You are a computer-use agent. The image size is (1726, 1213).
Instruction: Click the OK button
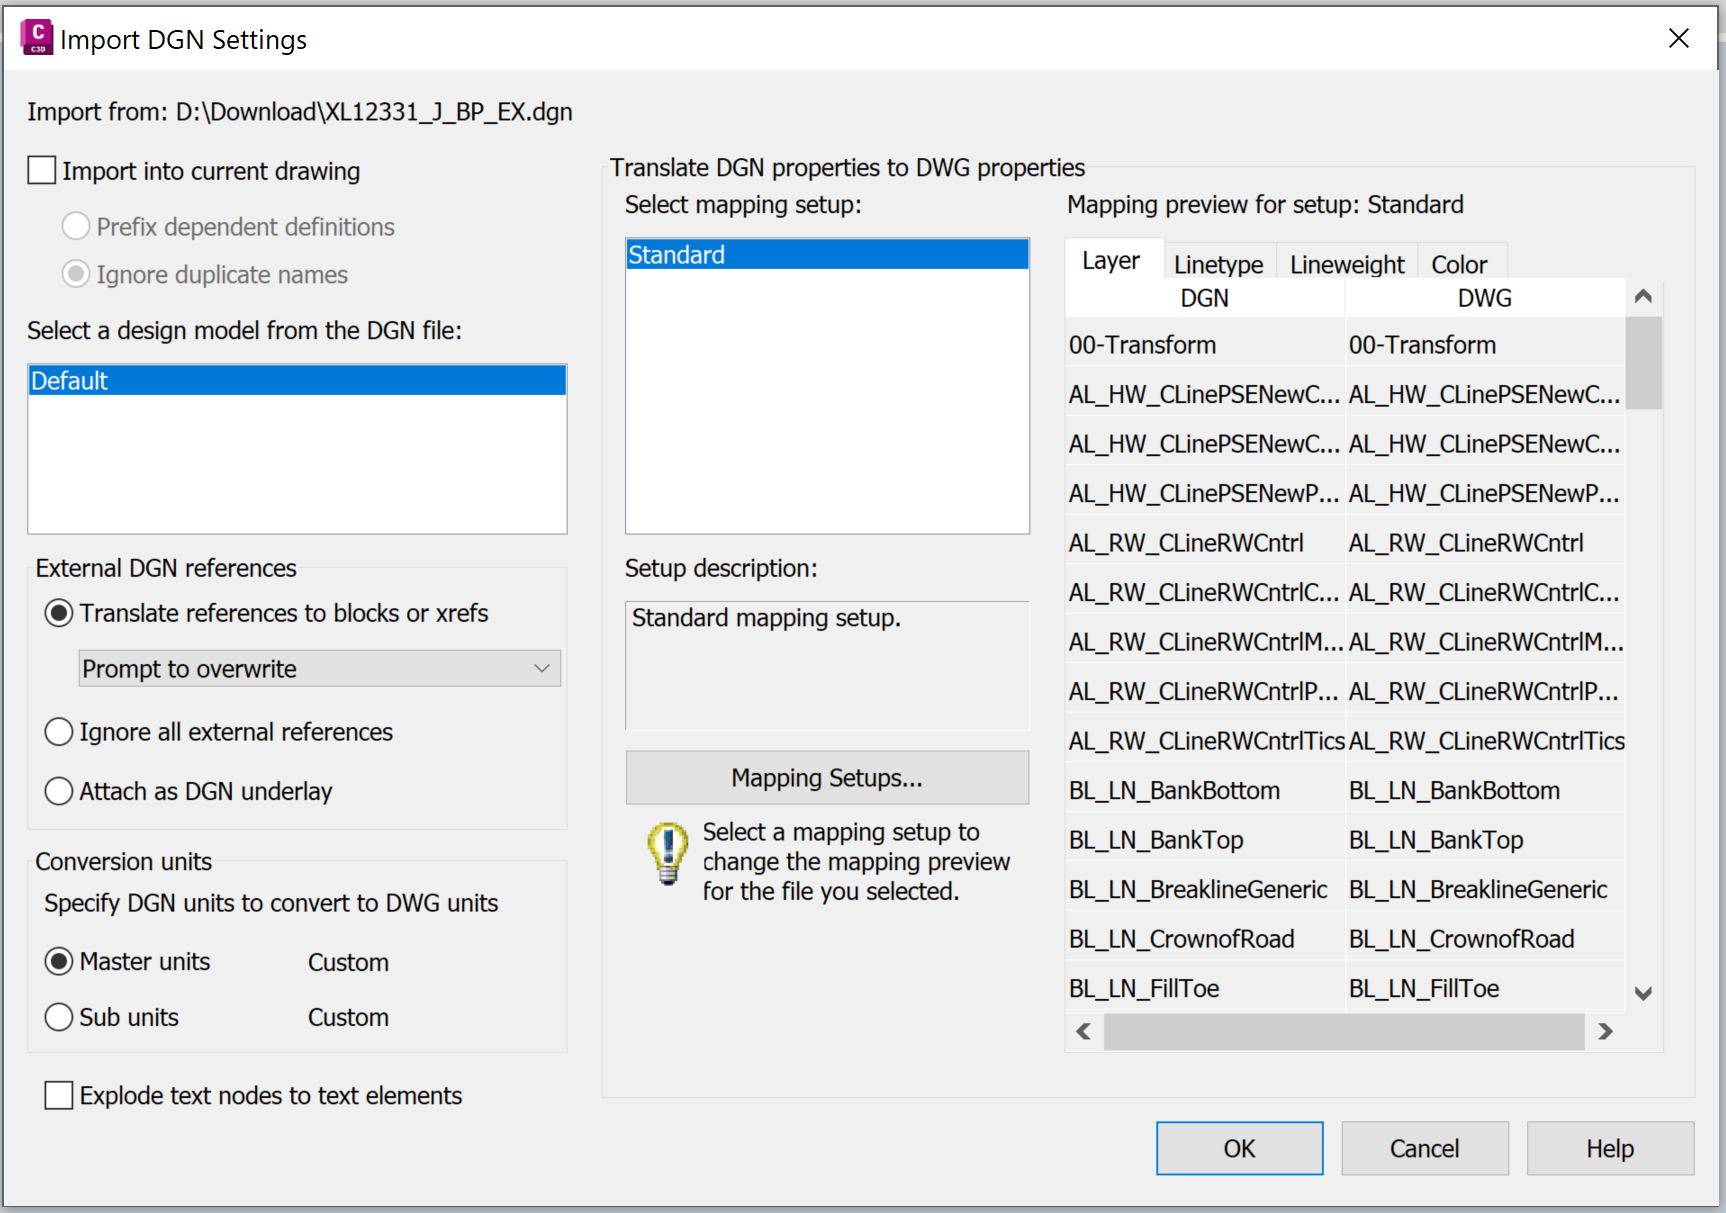[x=1238, y=1148]
